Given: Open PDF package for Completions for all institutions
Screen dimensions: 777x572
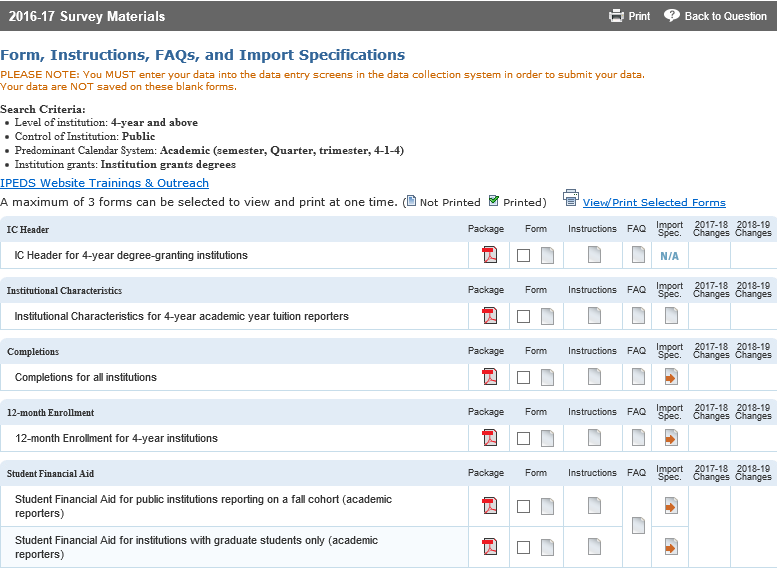Looking at the screenshot, I should [x=489, y=377].
